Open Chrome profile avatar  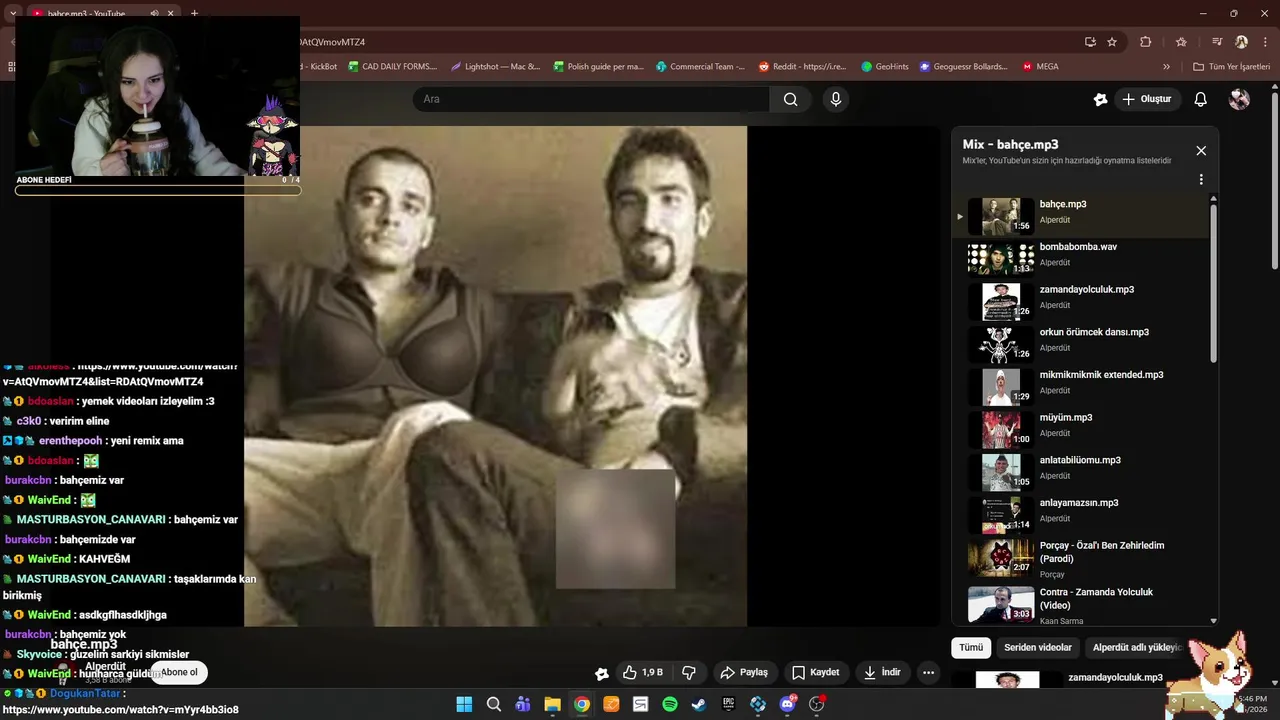click(x=1241, y=42)
